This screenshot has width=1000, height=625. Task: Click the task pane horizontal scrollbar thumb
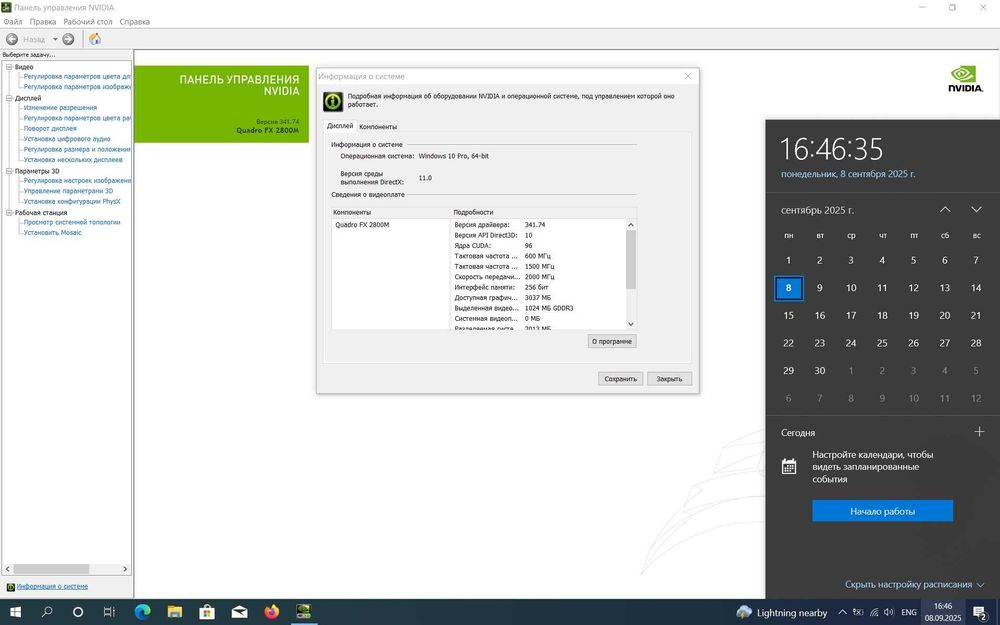pyautogui.click(x=51, y=568)
